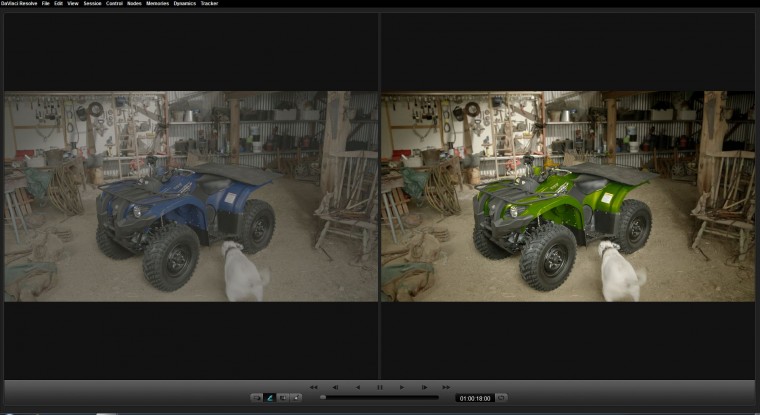
Task: Click the fast forward button
Action: (x=446, y=386)
